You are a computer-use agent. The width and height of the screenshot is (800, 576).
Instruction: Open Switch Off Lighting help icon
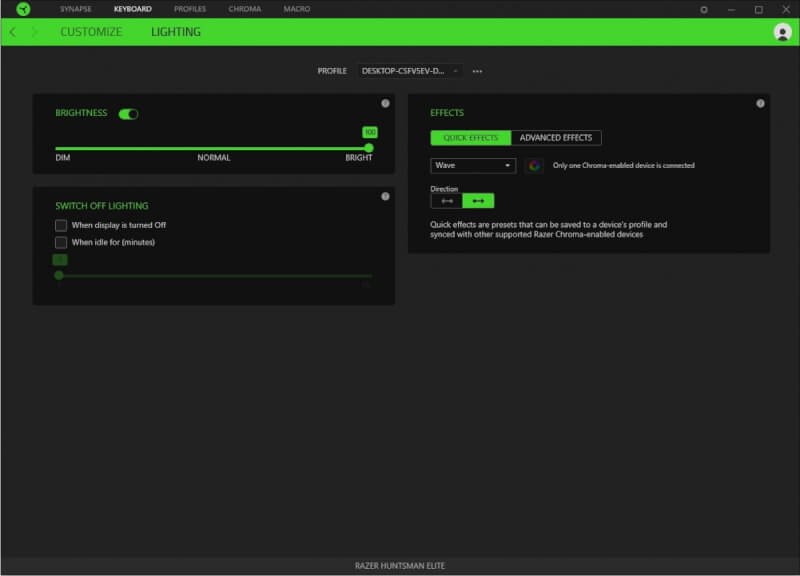point(385,196)
